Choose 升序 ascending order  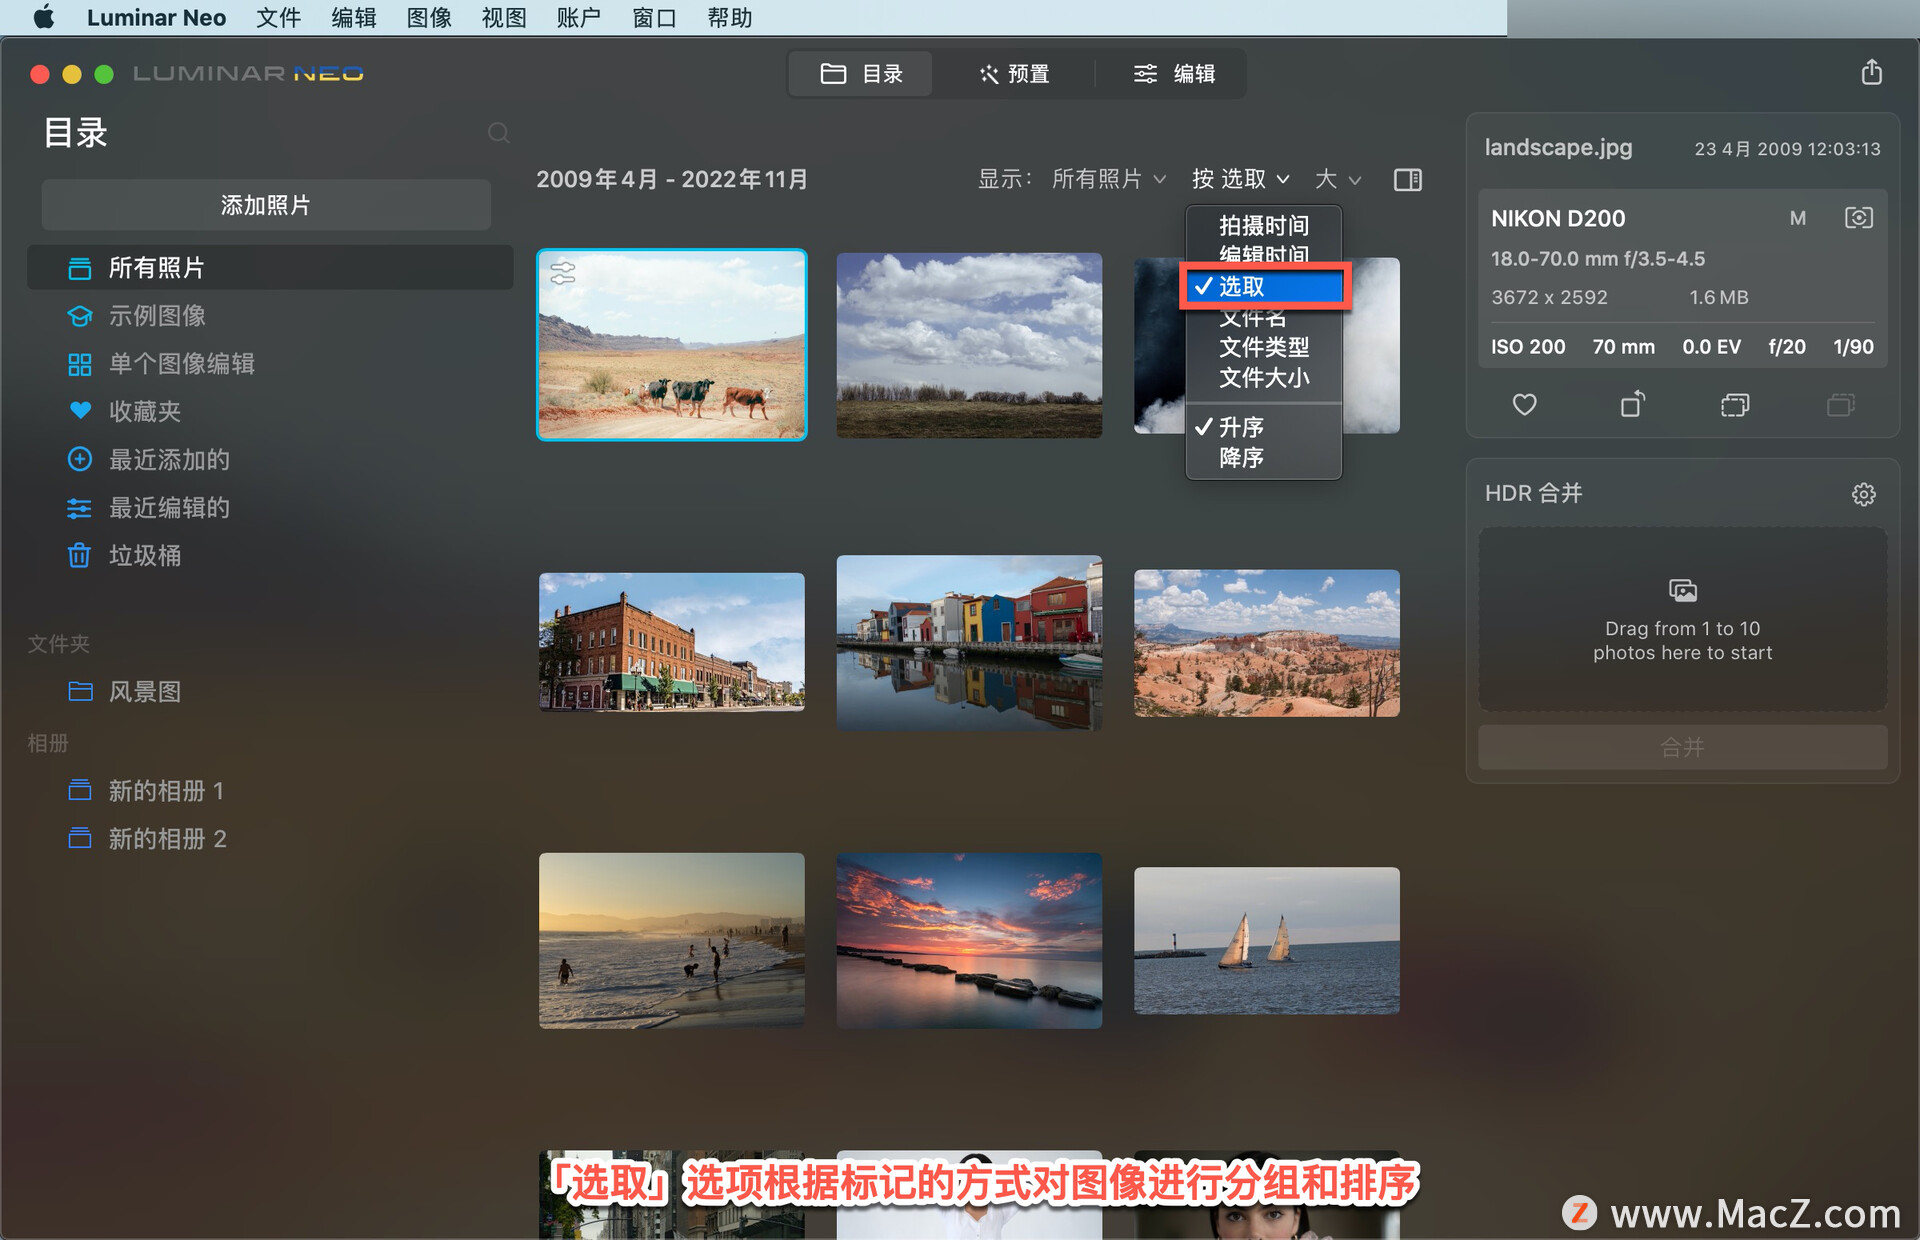tap(1264, 427)
